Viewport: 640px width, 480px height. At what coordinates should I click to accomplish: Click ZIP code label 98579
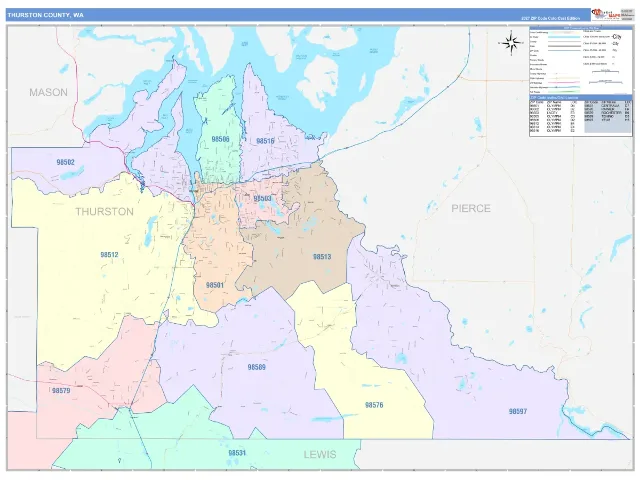[x=61, y=391]
